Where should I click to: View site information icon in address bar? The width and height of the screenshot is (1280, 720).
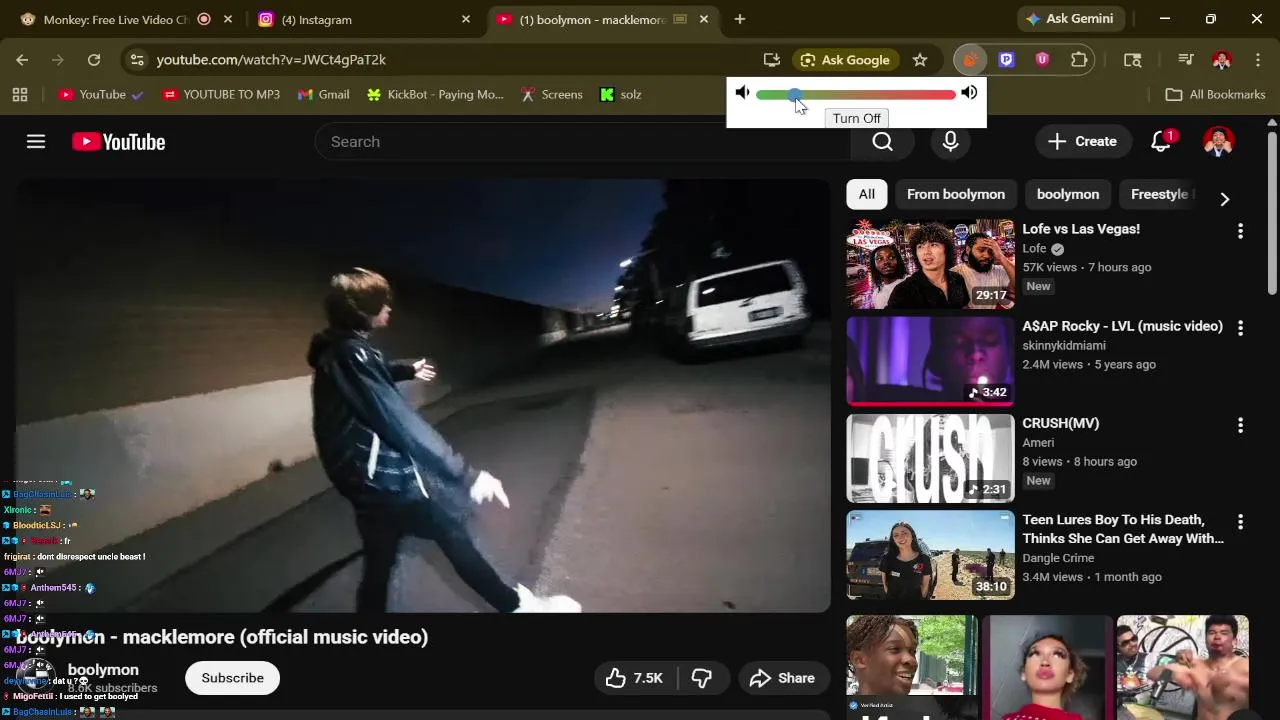coord(137,60)
